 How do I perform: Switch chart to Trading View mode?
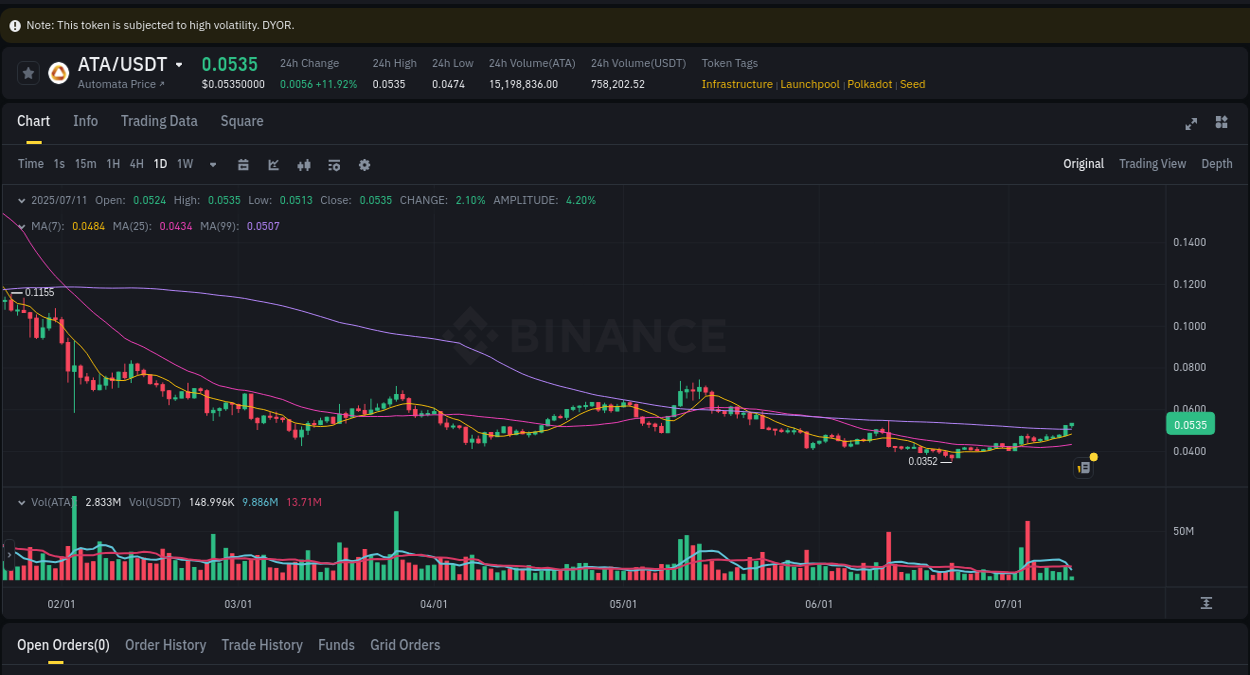[x=1152, y=163]
